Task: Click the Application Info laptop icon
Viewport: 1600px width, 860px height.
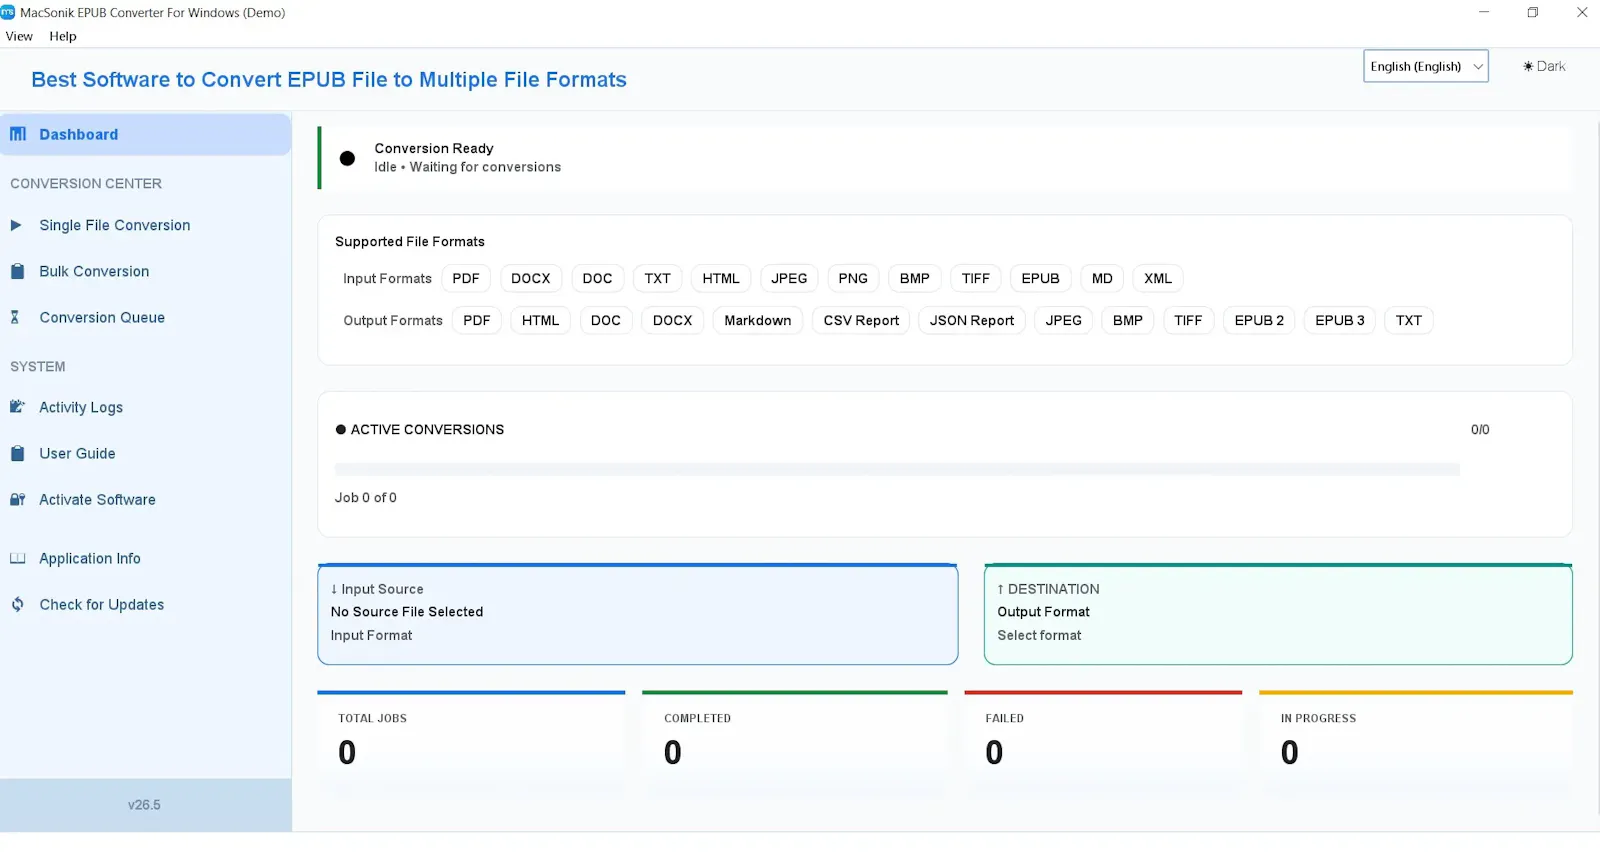Action: click(x=17, y=558)
